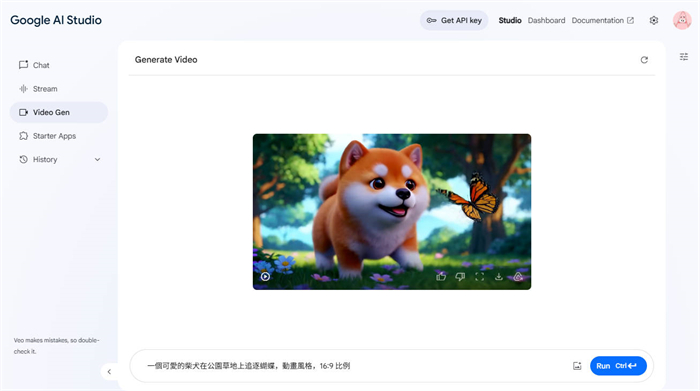
Task: Open the run settings tune icon
Action: [x=684, y=57]
